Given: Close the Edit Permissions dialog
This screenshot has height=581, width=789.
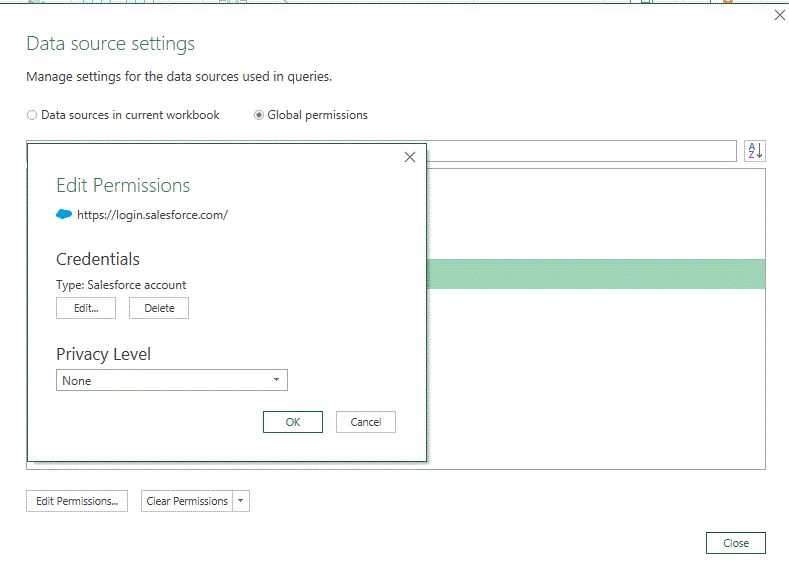Looking at the screenshot, I should coord(410,157).
